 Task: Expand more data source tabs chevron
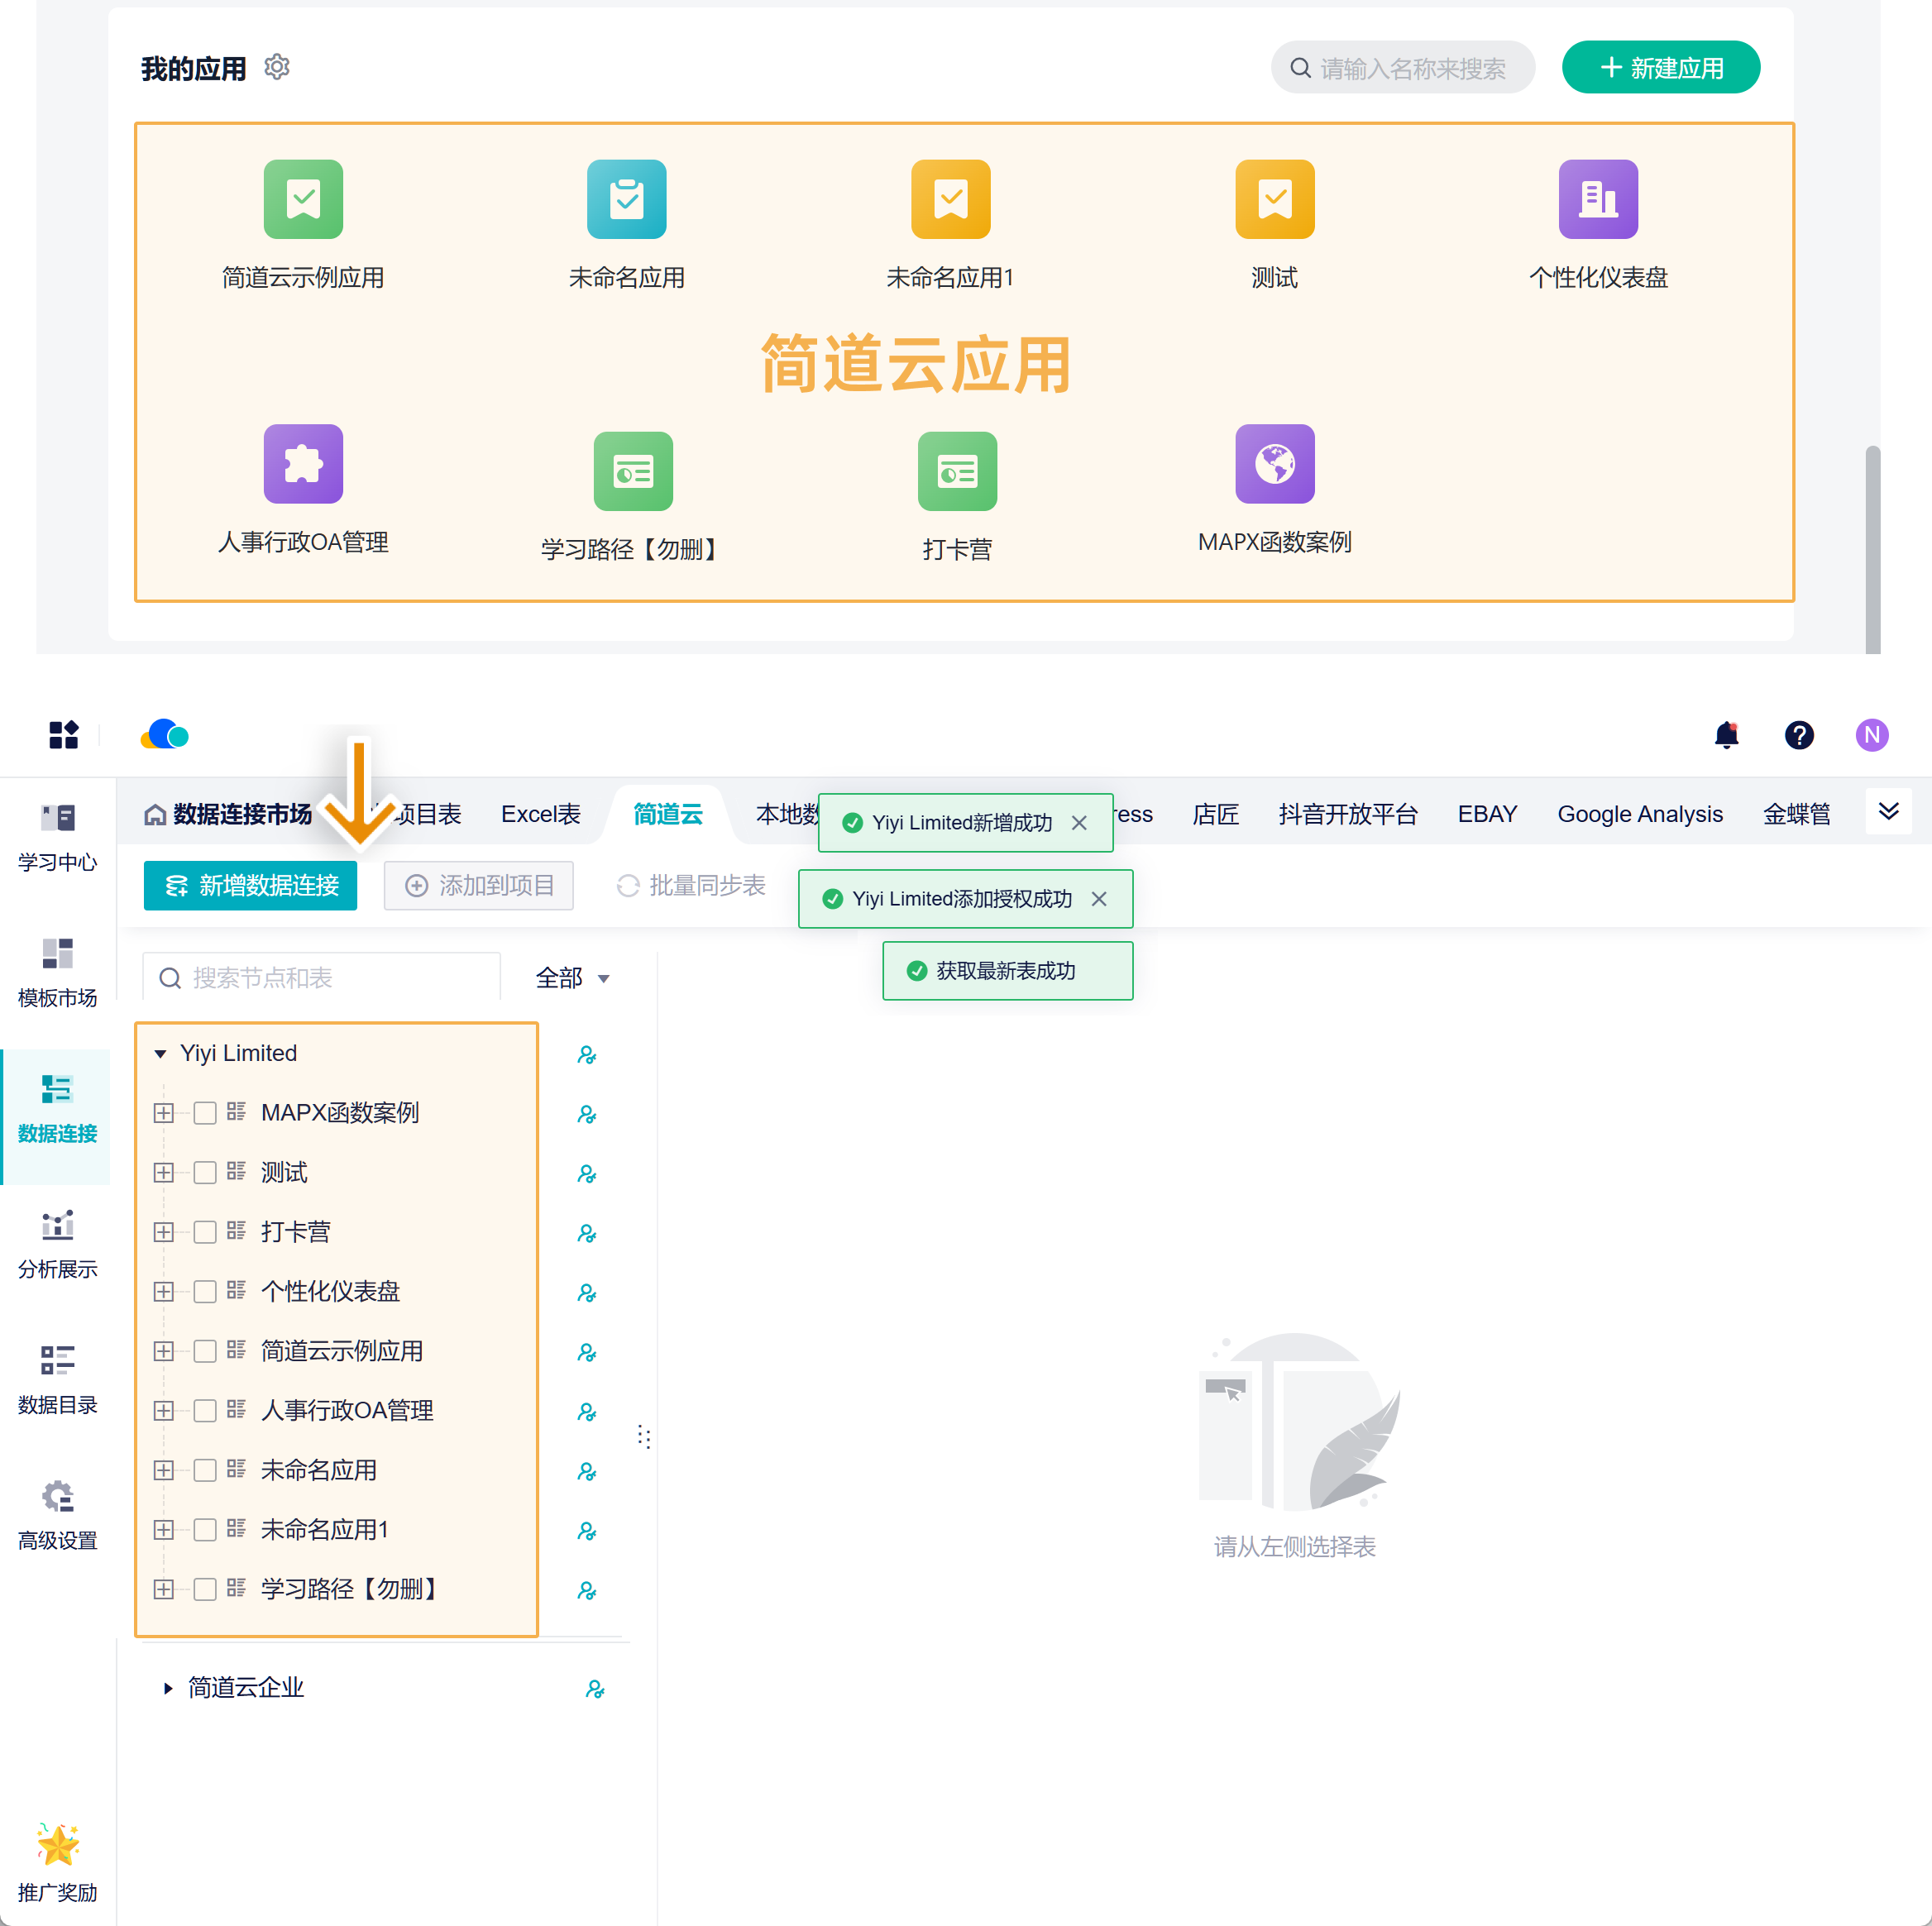pos(1888,811)
